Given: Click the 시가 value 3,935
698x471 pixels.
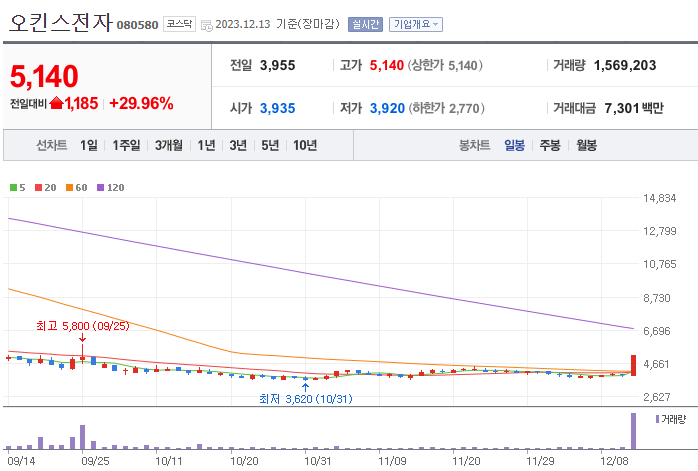Looking at the screenshot, I should [x=277, y=108].
